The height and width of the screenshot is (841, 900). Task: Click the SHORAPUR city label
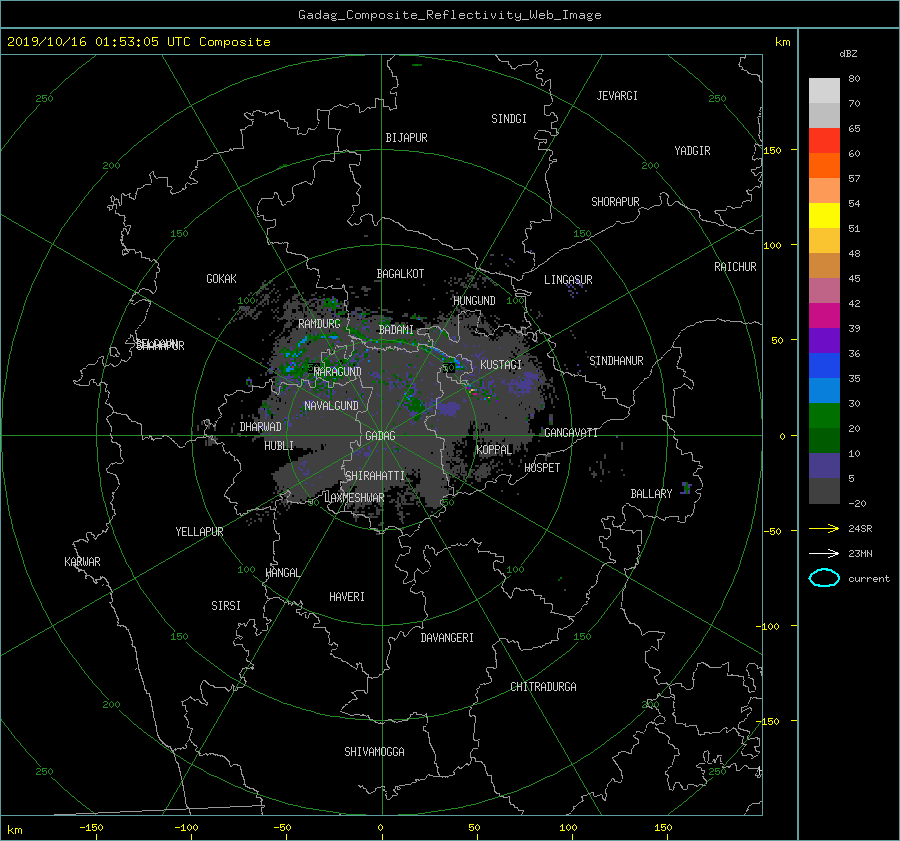pyautogui.click(x=615, y=202)
